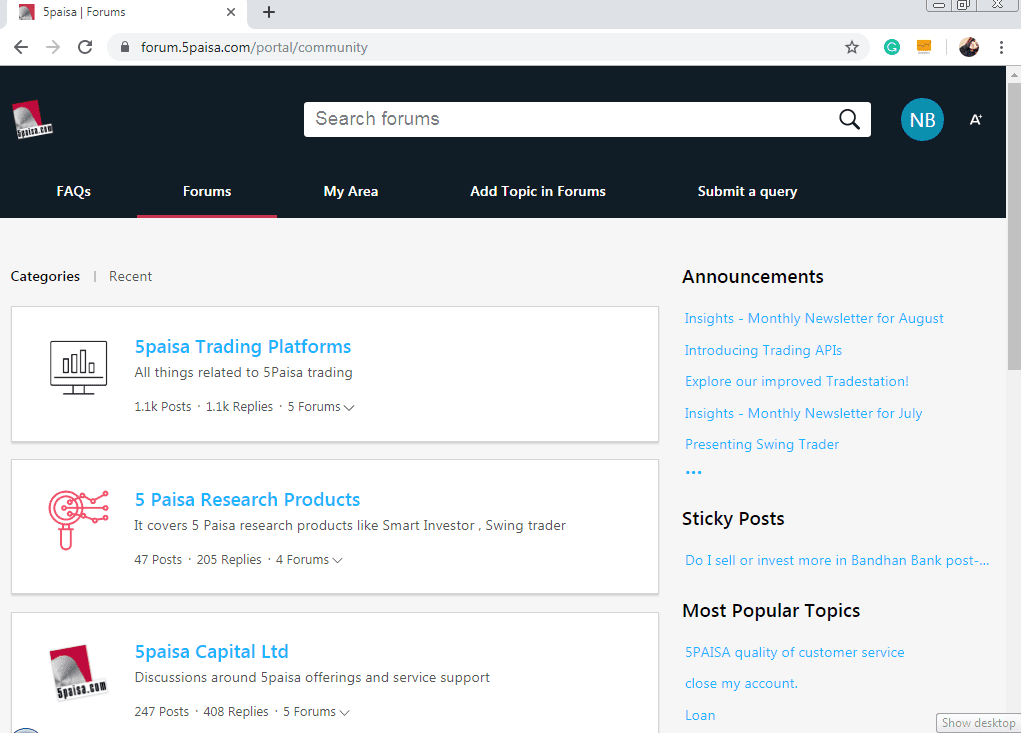1021x733 pixels.
Task: Open the NB user profile avatar
Action: pyautogui.click(x=922, y=120)
